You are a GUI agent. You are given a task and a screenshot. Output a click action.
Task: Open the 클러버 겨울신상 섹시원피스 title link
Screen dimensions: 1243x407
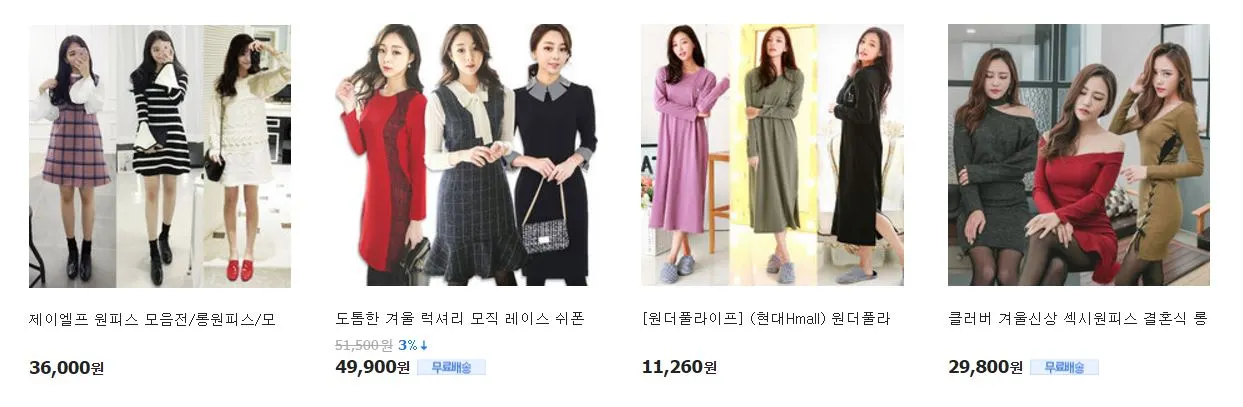1078,320
